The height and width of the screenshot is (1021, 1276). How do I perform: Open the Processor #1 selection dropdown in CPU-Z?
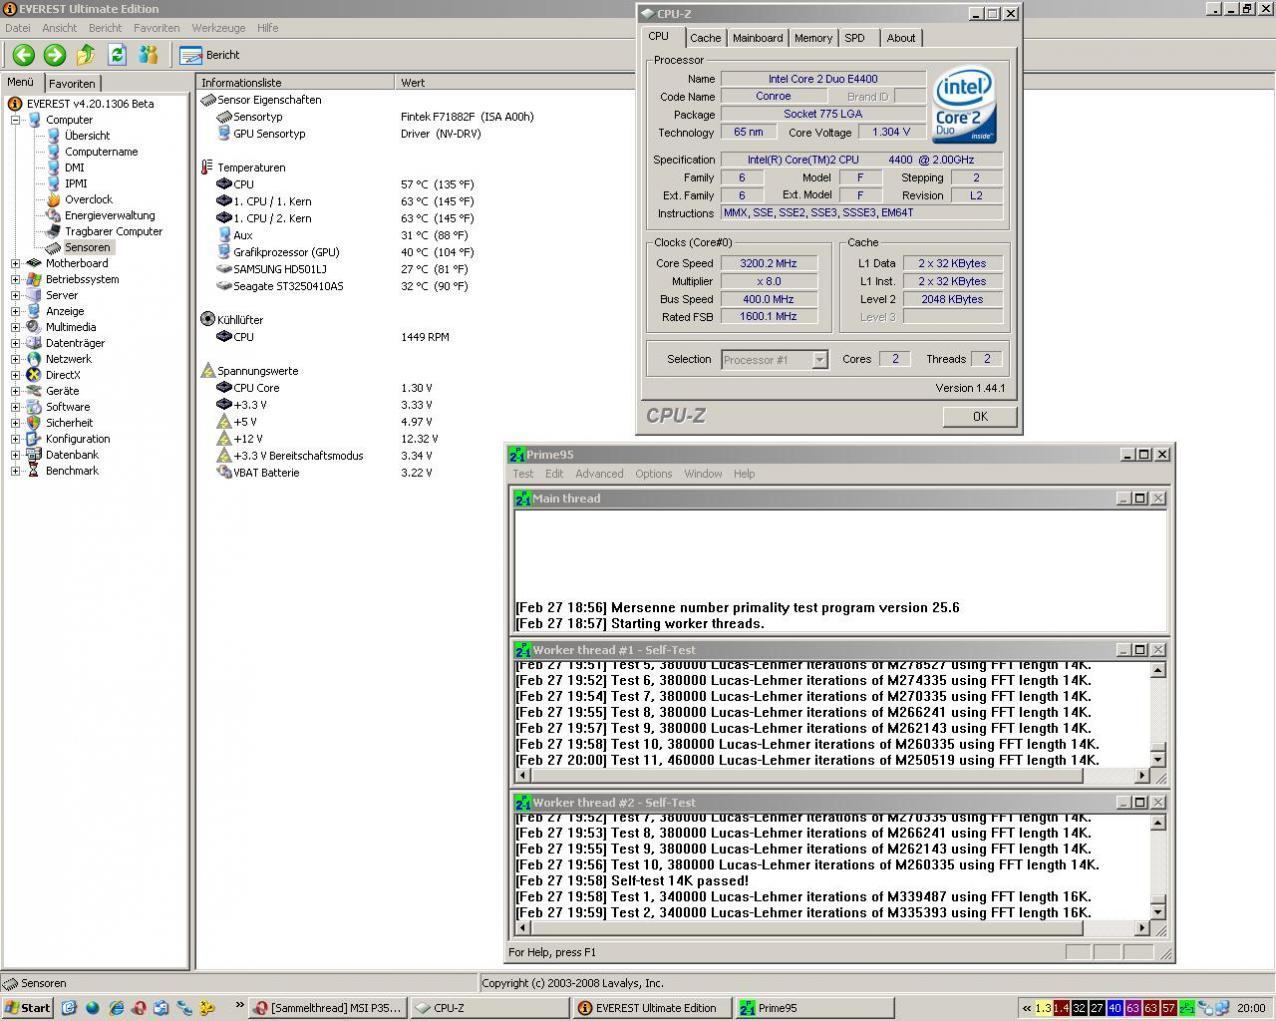coord(820,360)
